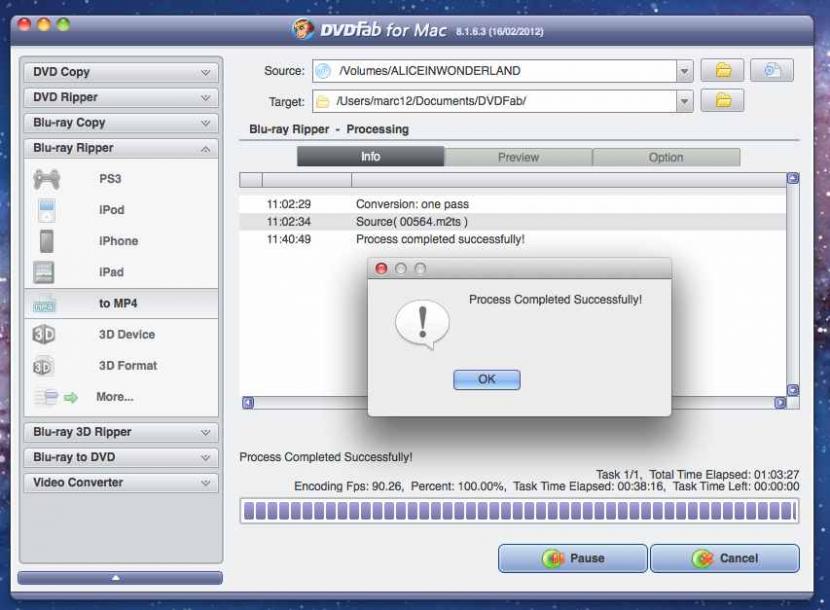Select log row 'Conversion: one pass'
This screenshot has width=830, height=610.
pyautogui.click(x=512, y=204)
